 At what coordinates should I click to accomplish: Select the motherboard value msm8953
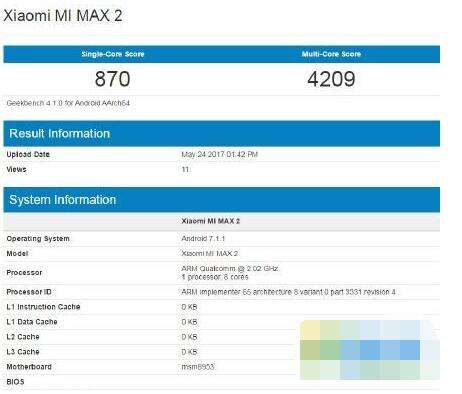(x=198, y=367)
